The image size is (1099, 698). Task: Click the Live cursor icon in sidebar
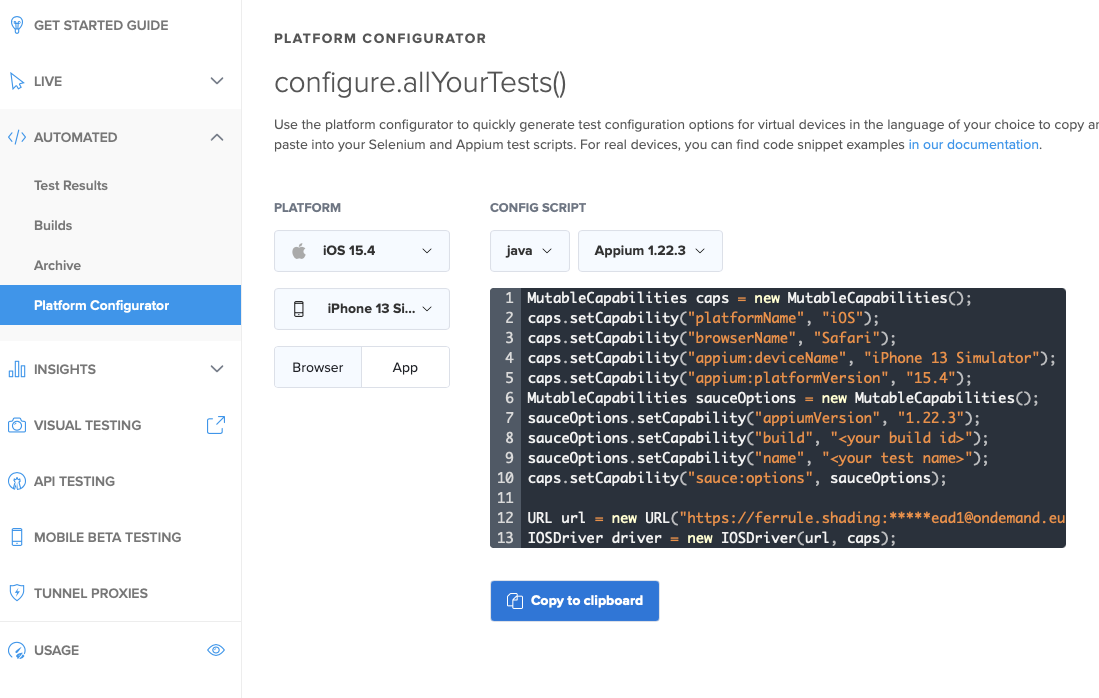(x=17, y=81)
